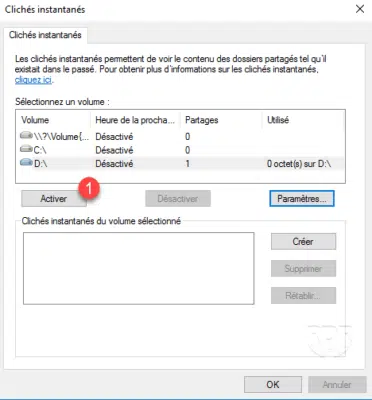Open the 'cliquez ici' help link
This screenshot has height=400, width=372.
point(33,80)
